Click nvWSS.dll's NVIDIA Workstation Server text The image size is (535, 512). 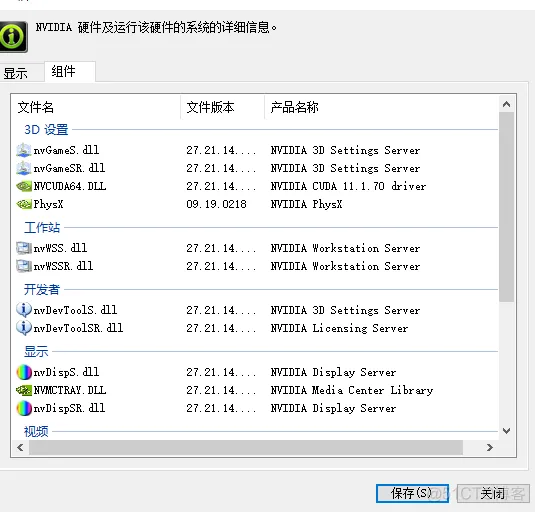(345, 248)
